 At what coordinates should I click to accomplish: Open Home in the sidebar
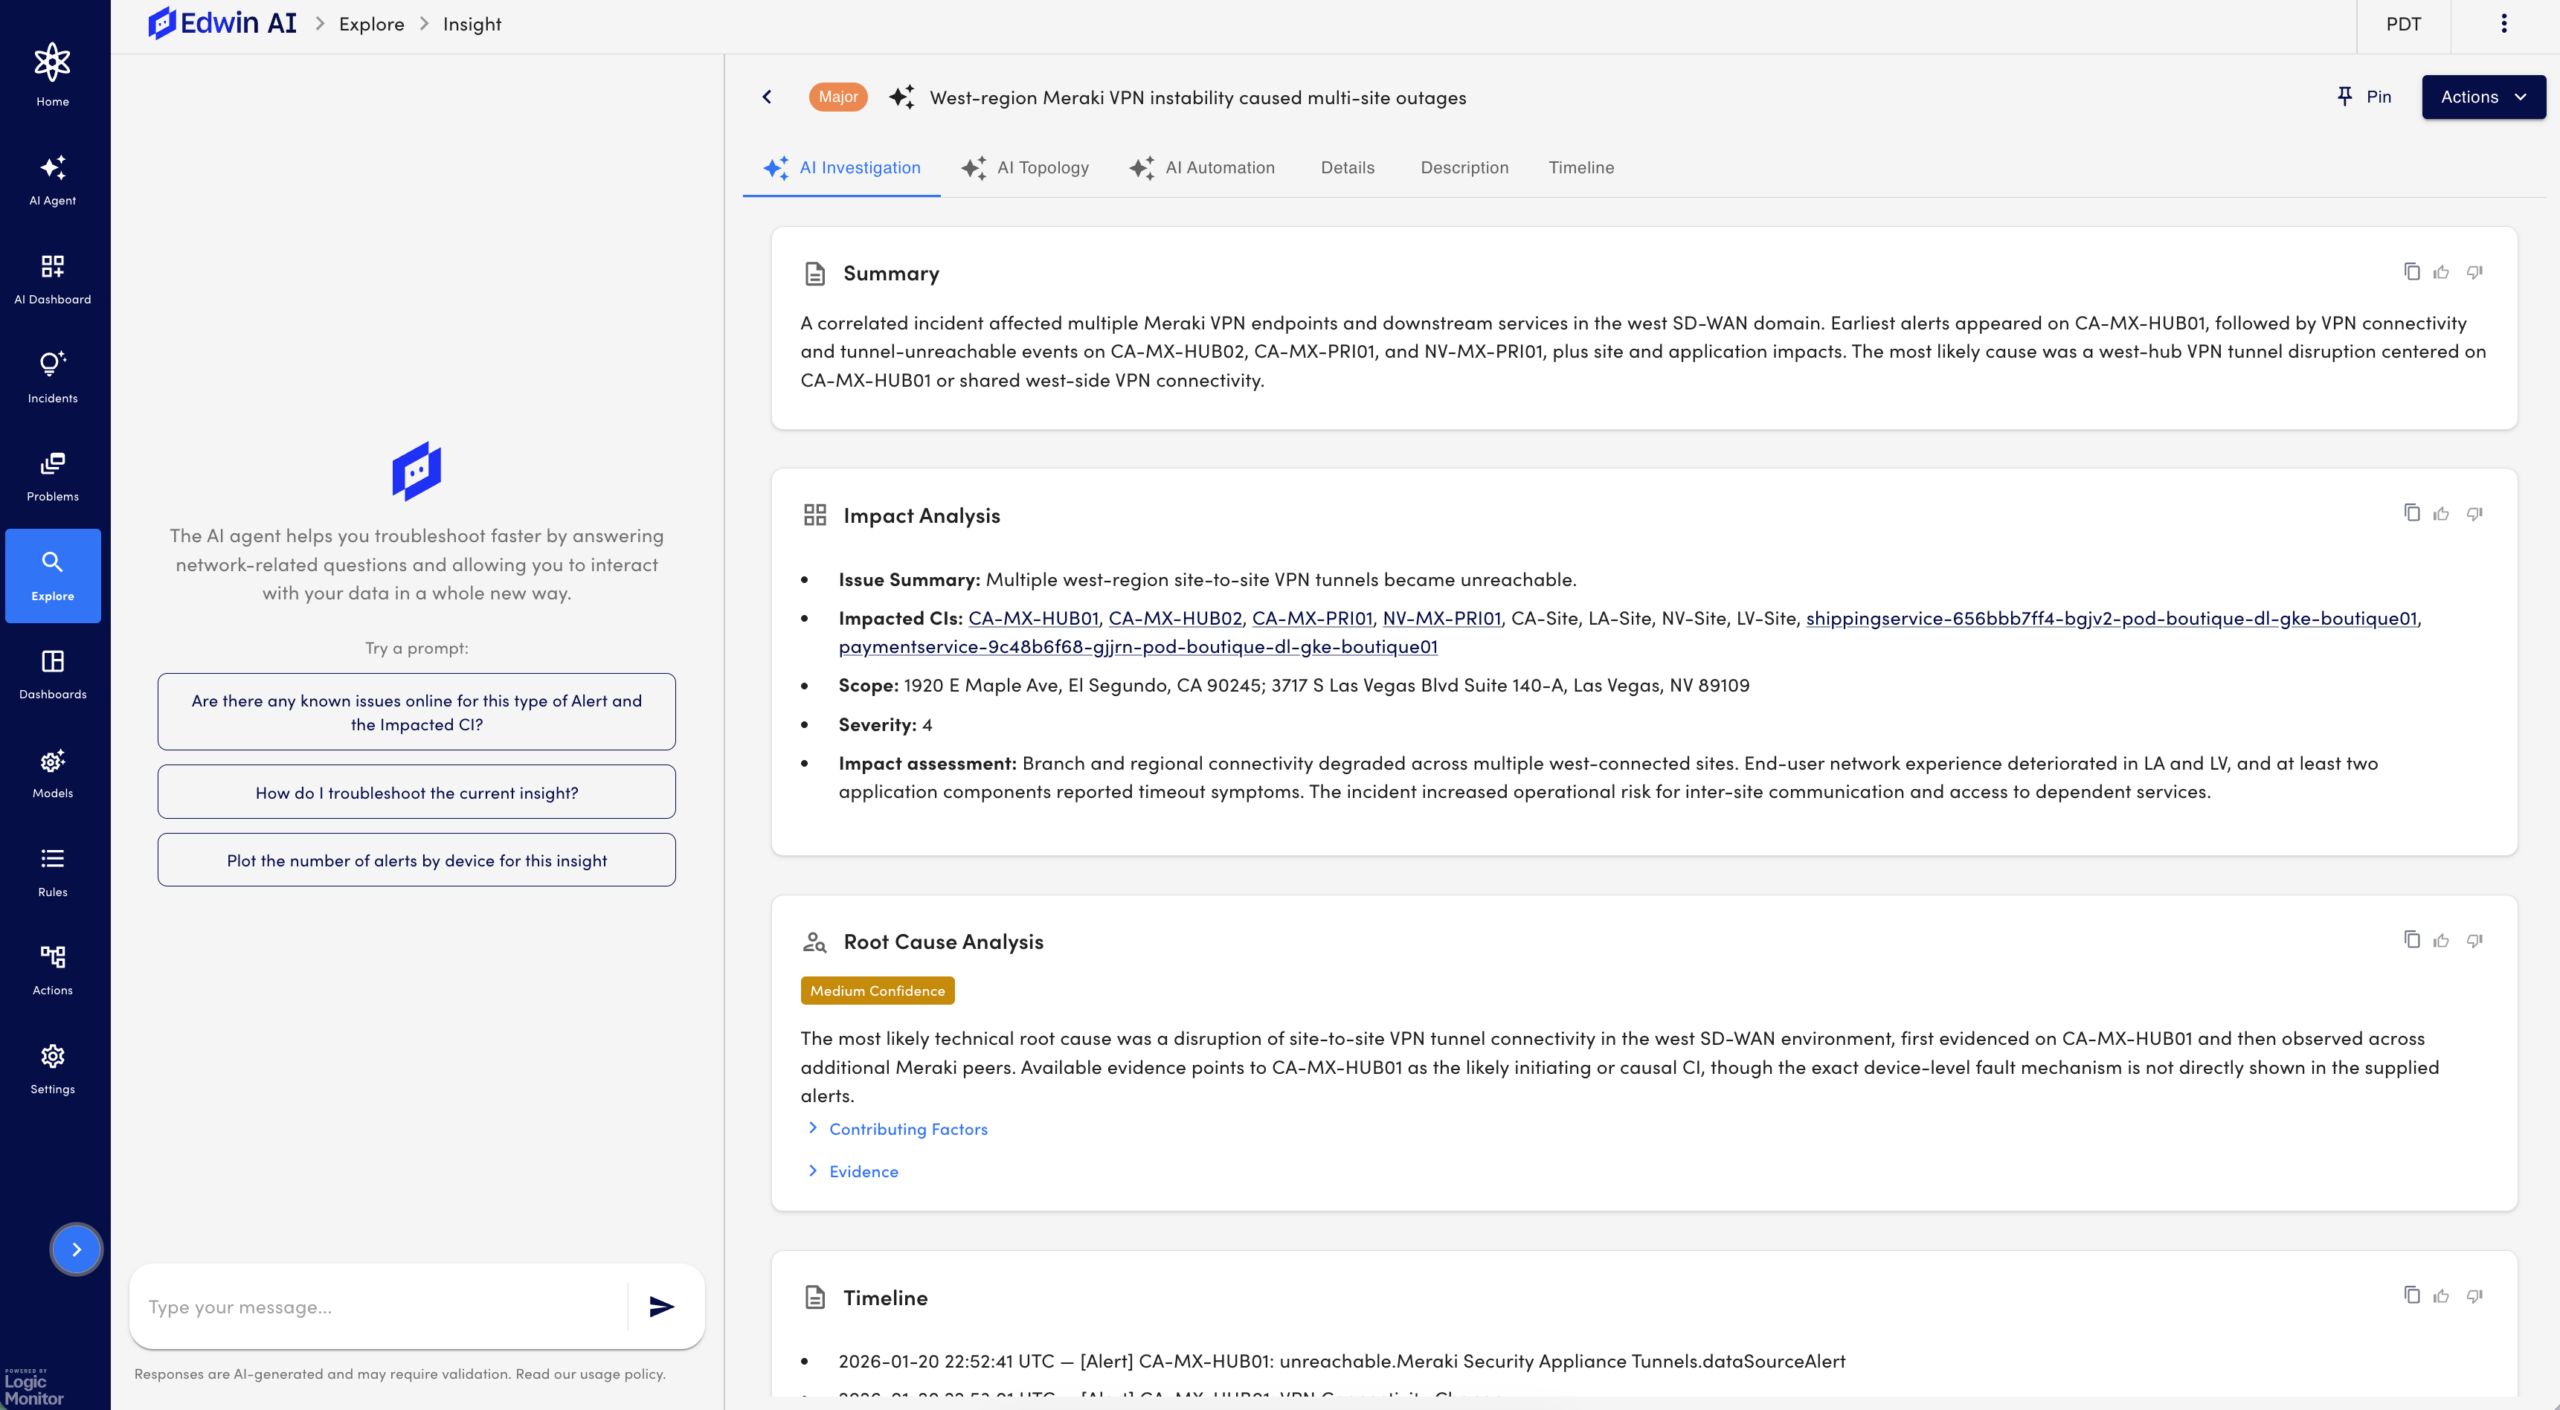pyautogui.click(x=52, y=75)
